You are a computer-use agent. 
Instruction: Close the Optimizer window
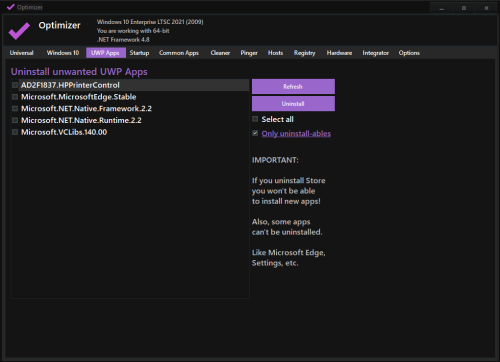[x=486, y=8]
